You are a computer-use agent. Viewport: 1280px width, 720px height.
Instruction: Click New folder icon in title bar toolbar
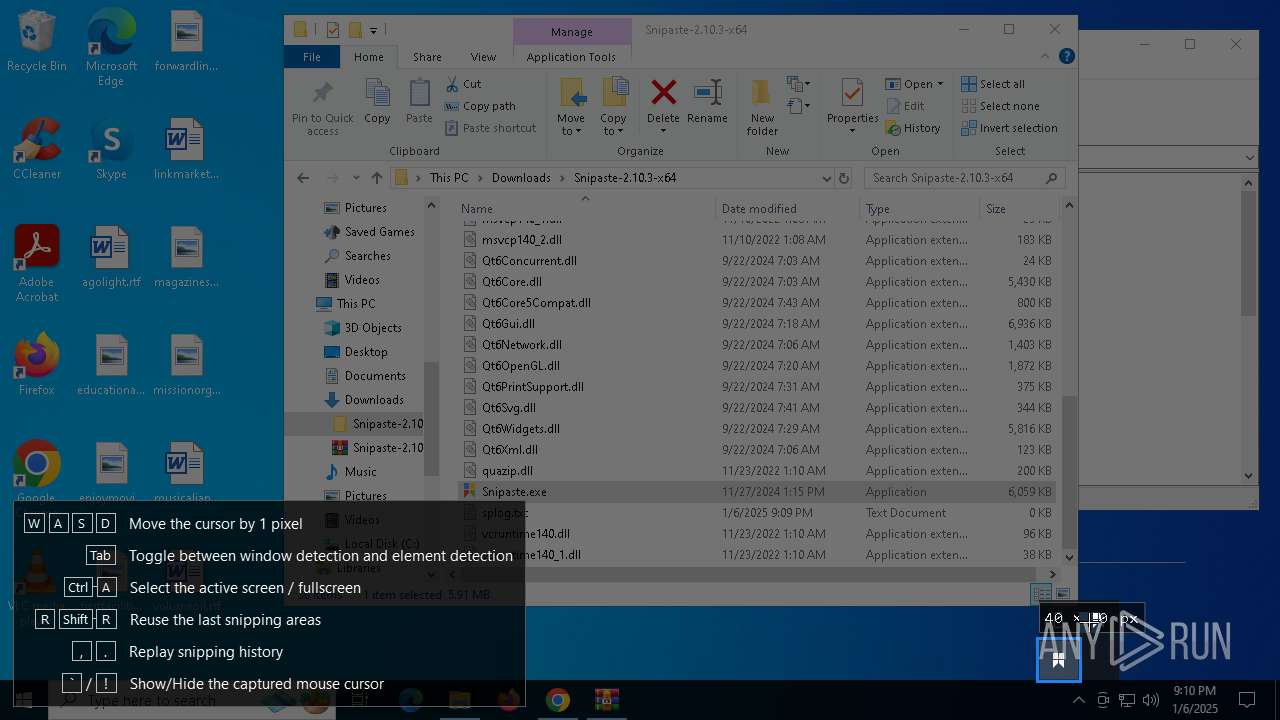(354, 30)
